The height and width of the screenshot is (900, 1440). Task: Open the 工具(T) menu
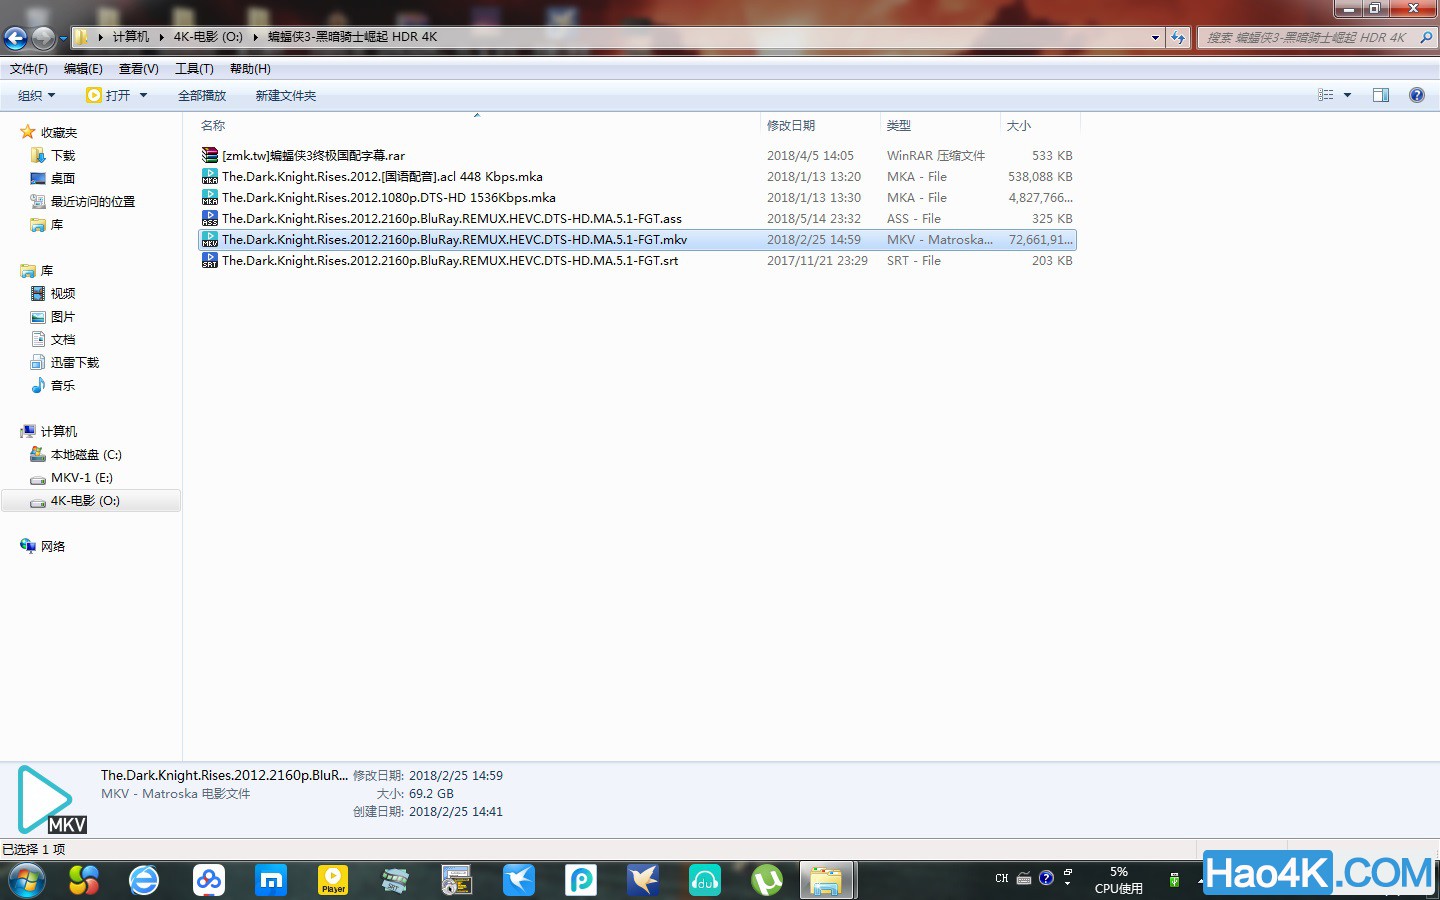tap(194, 68)
